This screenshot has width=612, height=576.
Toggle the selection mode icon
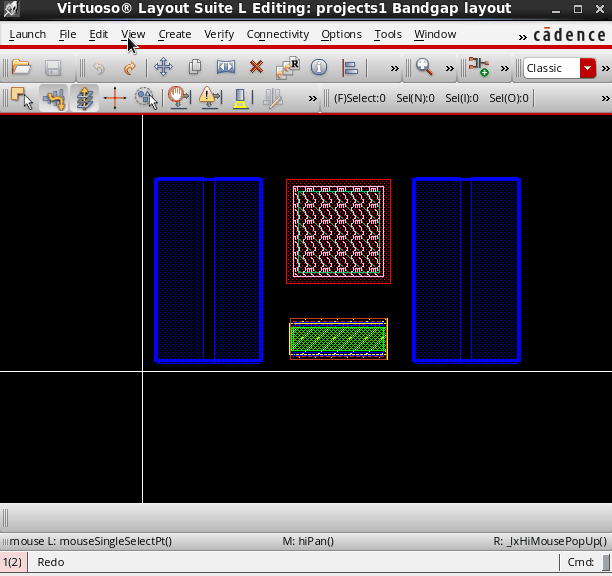coord(21,98)
